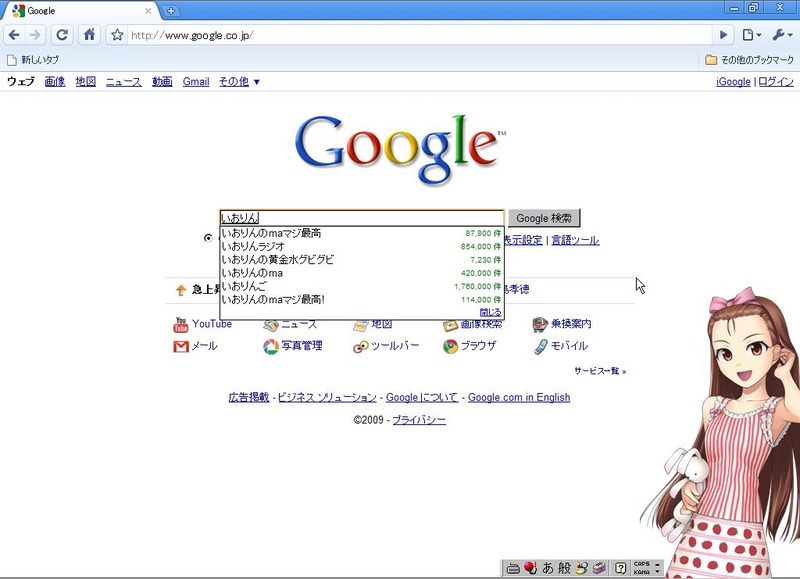Screen dimensions: 800x579
Task: Choose suggestion いおりんのmaマジ最高 with 87,800 件
Action: click(362, 233)
